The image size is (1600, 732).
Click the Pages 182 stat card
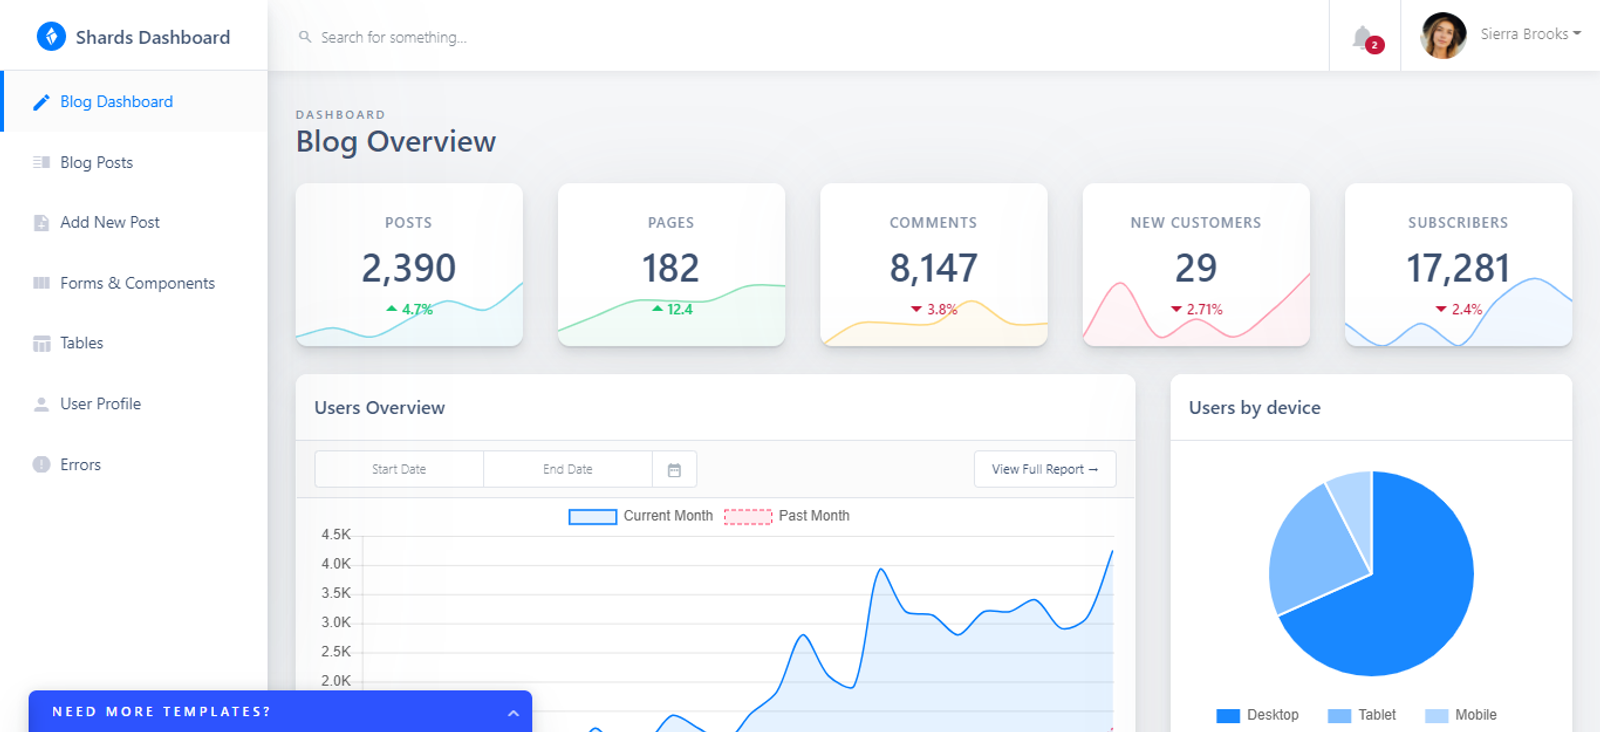coord(671,265)
